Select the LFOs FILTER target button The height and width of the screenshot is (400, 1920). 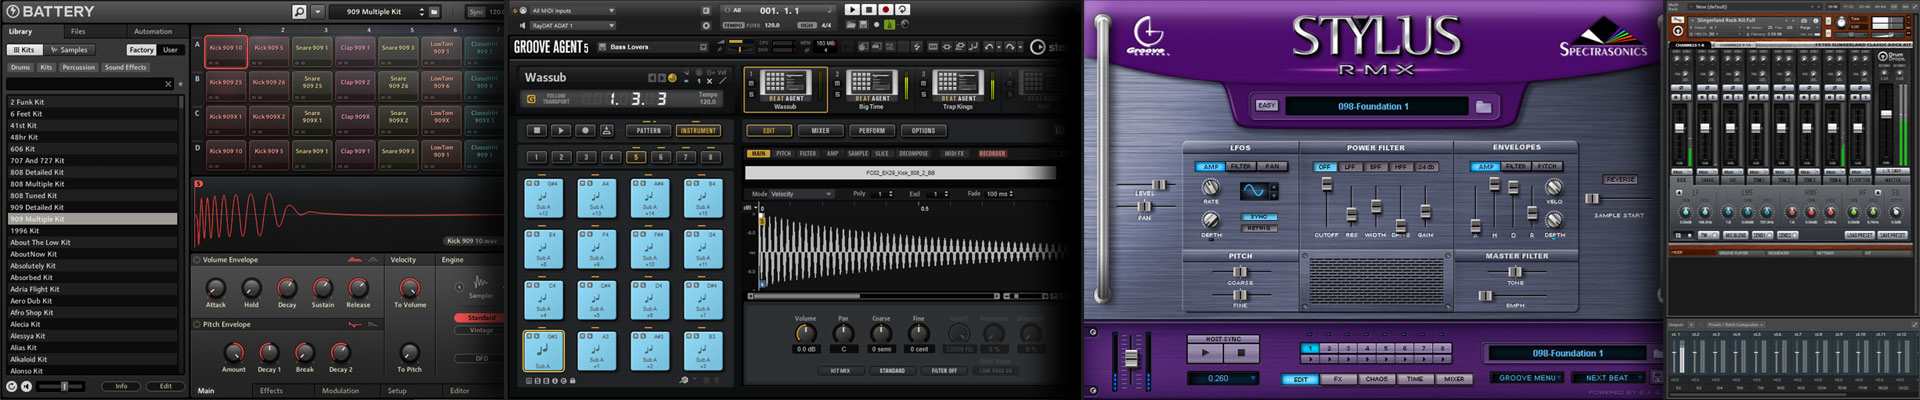tap(1241, 167)
